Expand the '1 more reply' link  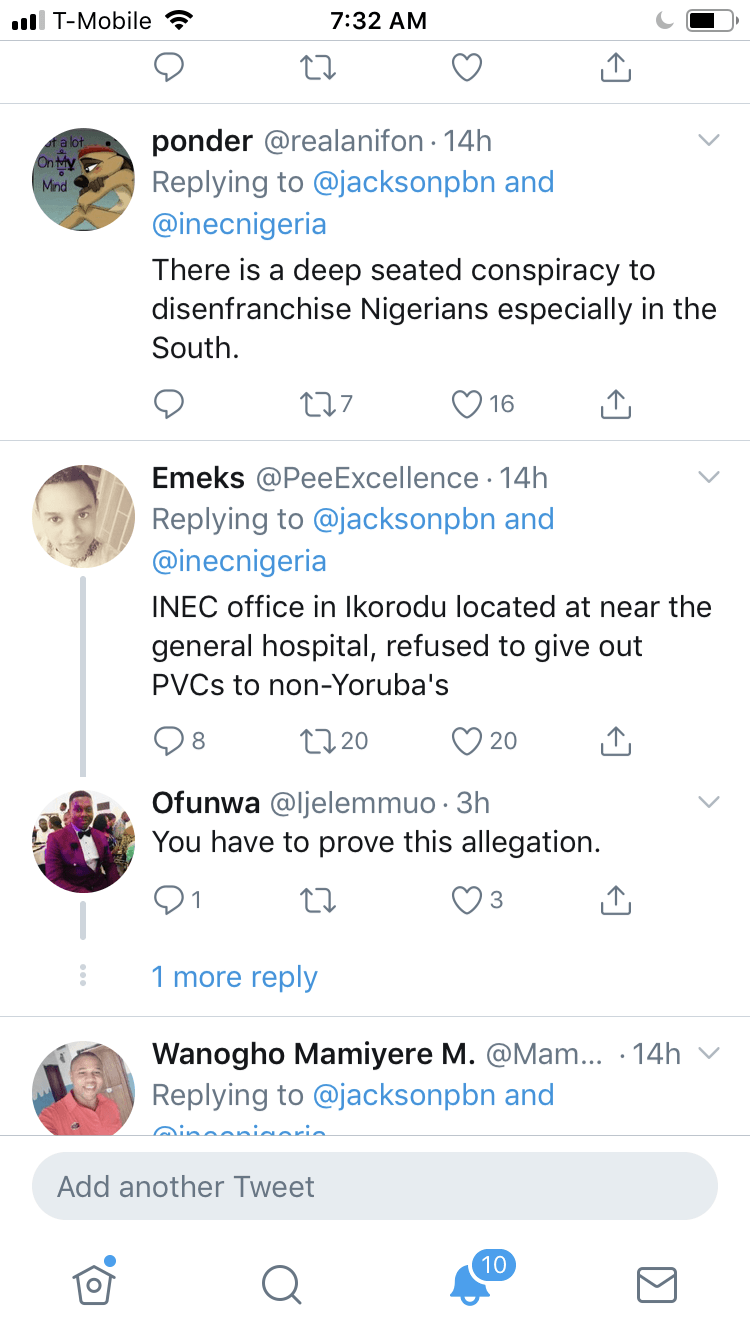pos(235,977)
